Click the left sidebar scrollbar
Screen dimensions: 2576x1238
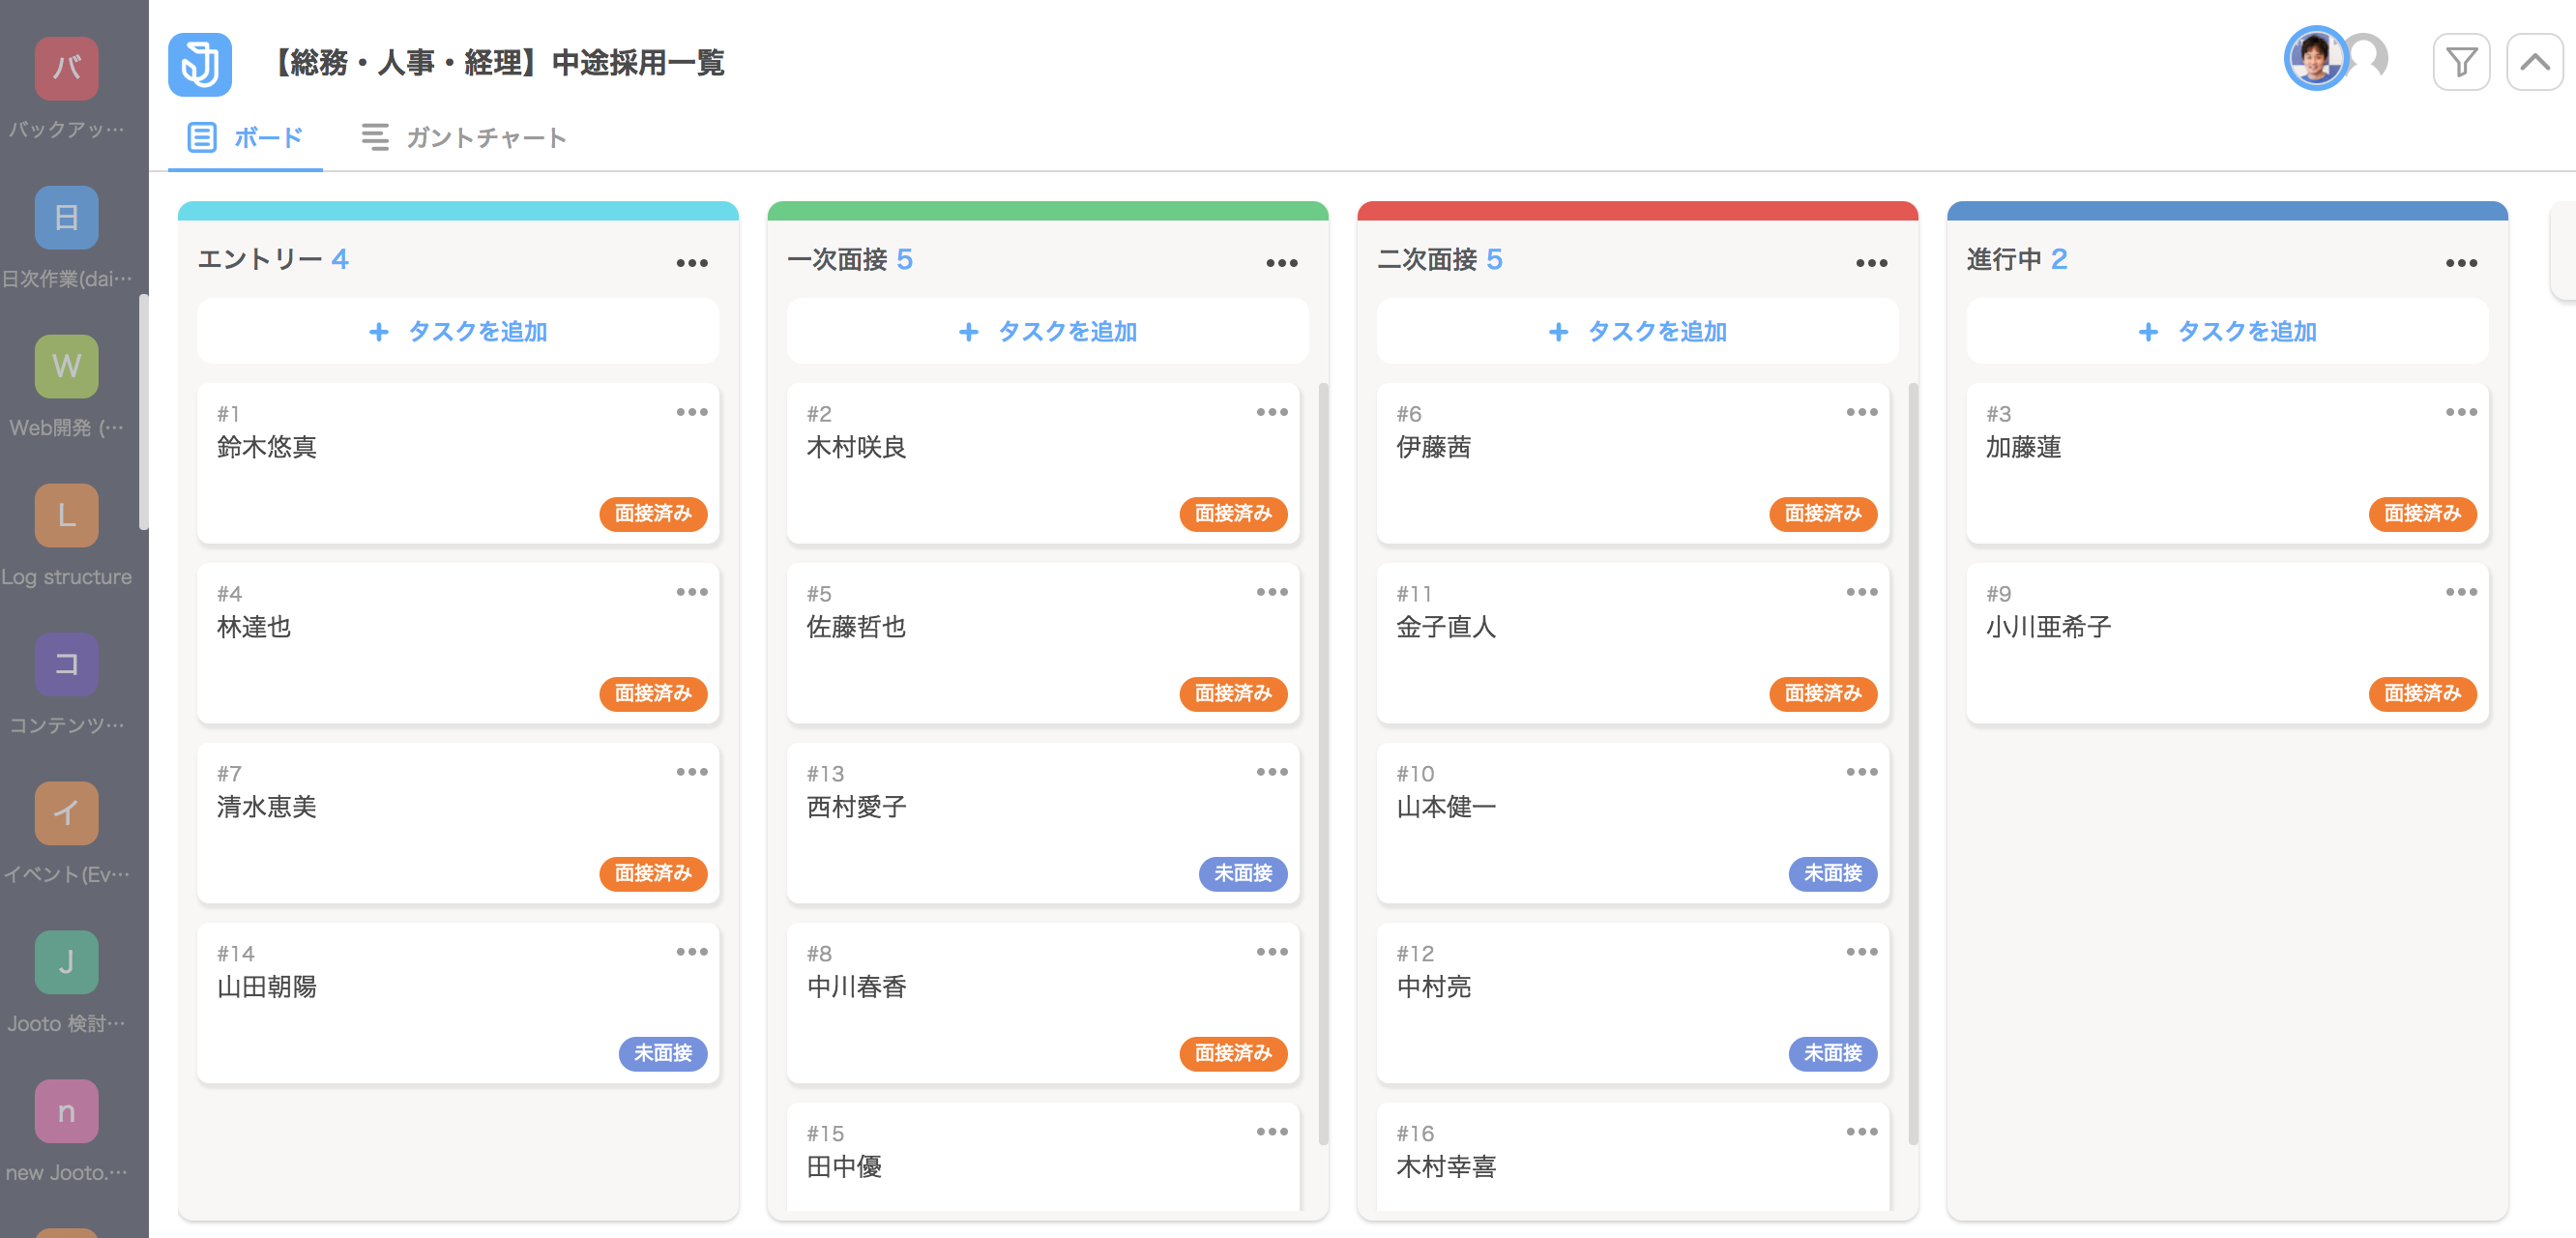[x=143, y=412]
